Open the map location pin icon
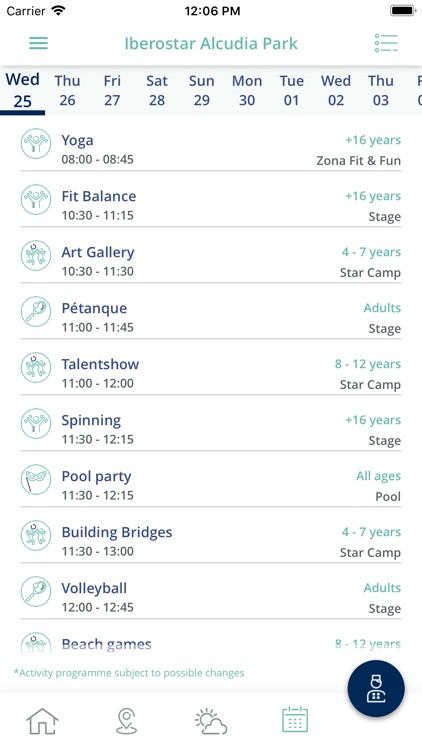The height and width of the screenshot is (750, 422). [126, 721]
